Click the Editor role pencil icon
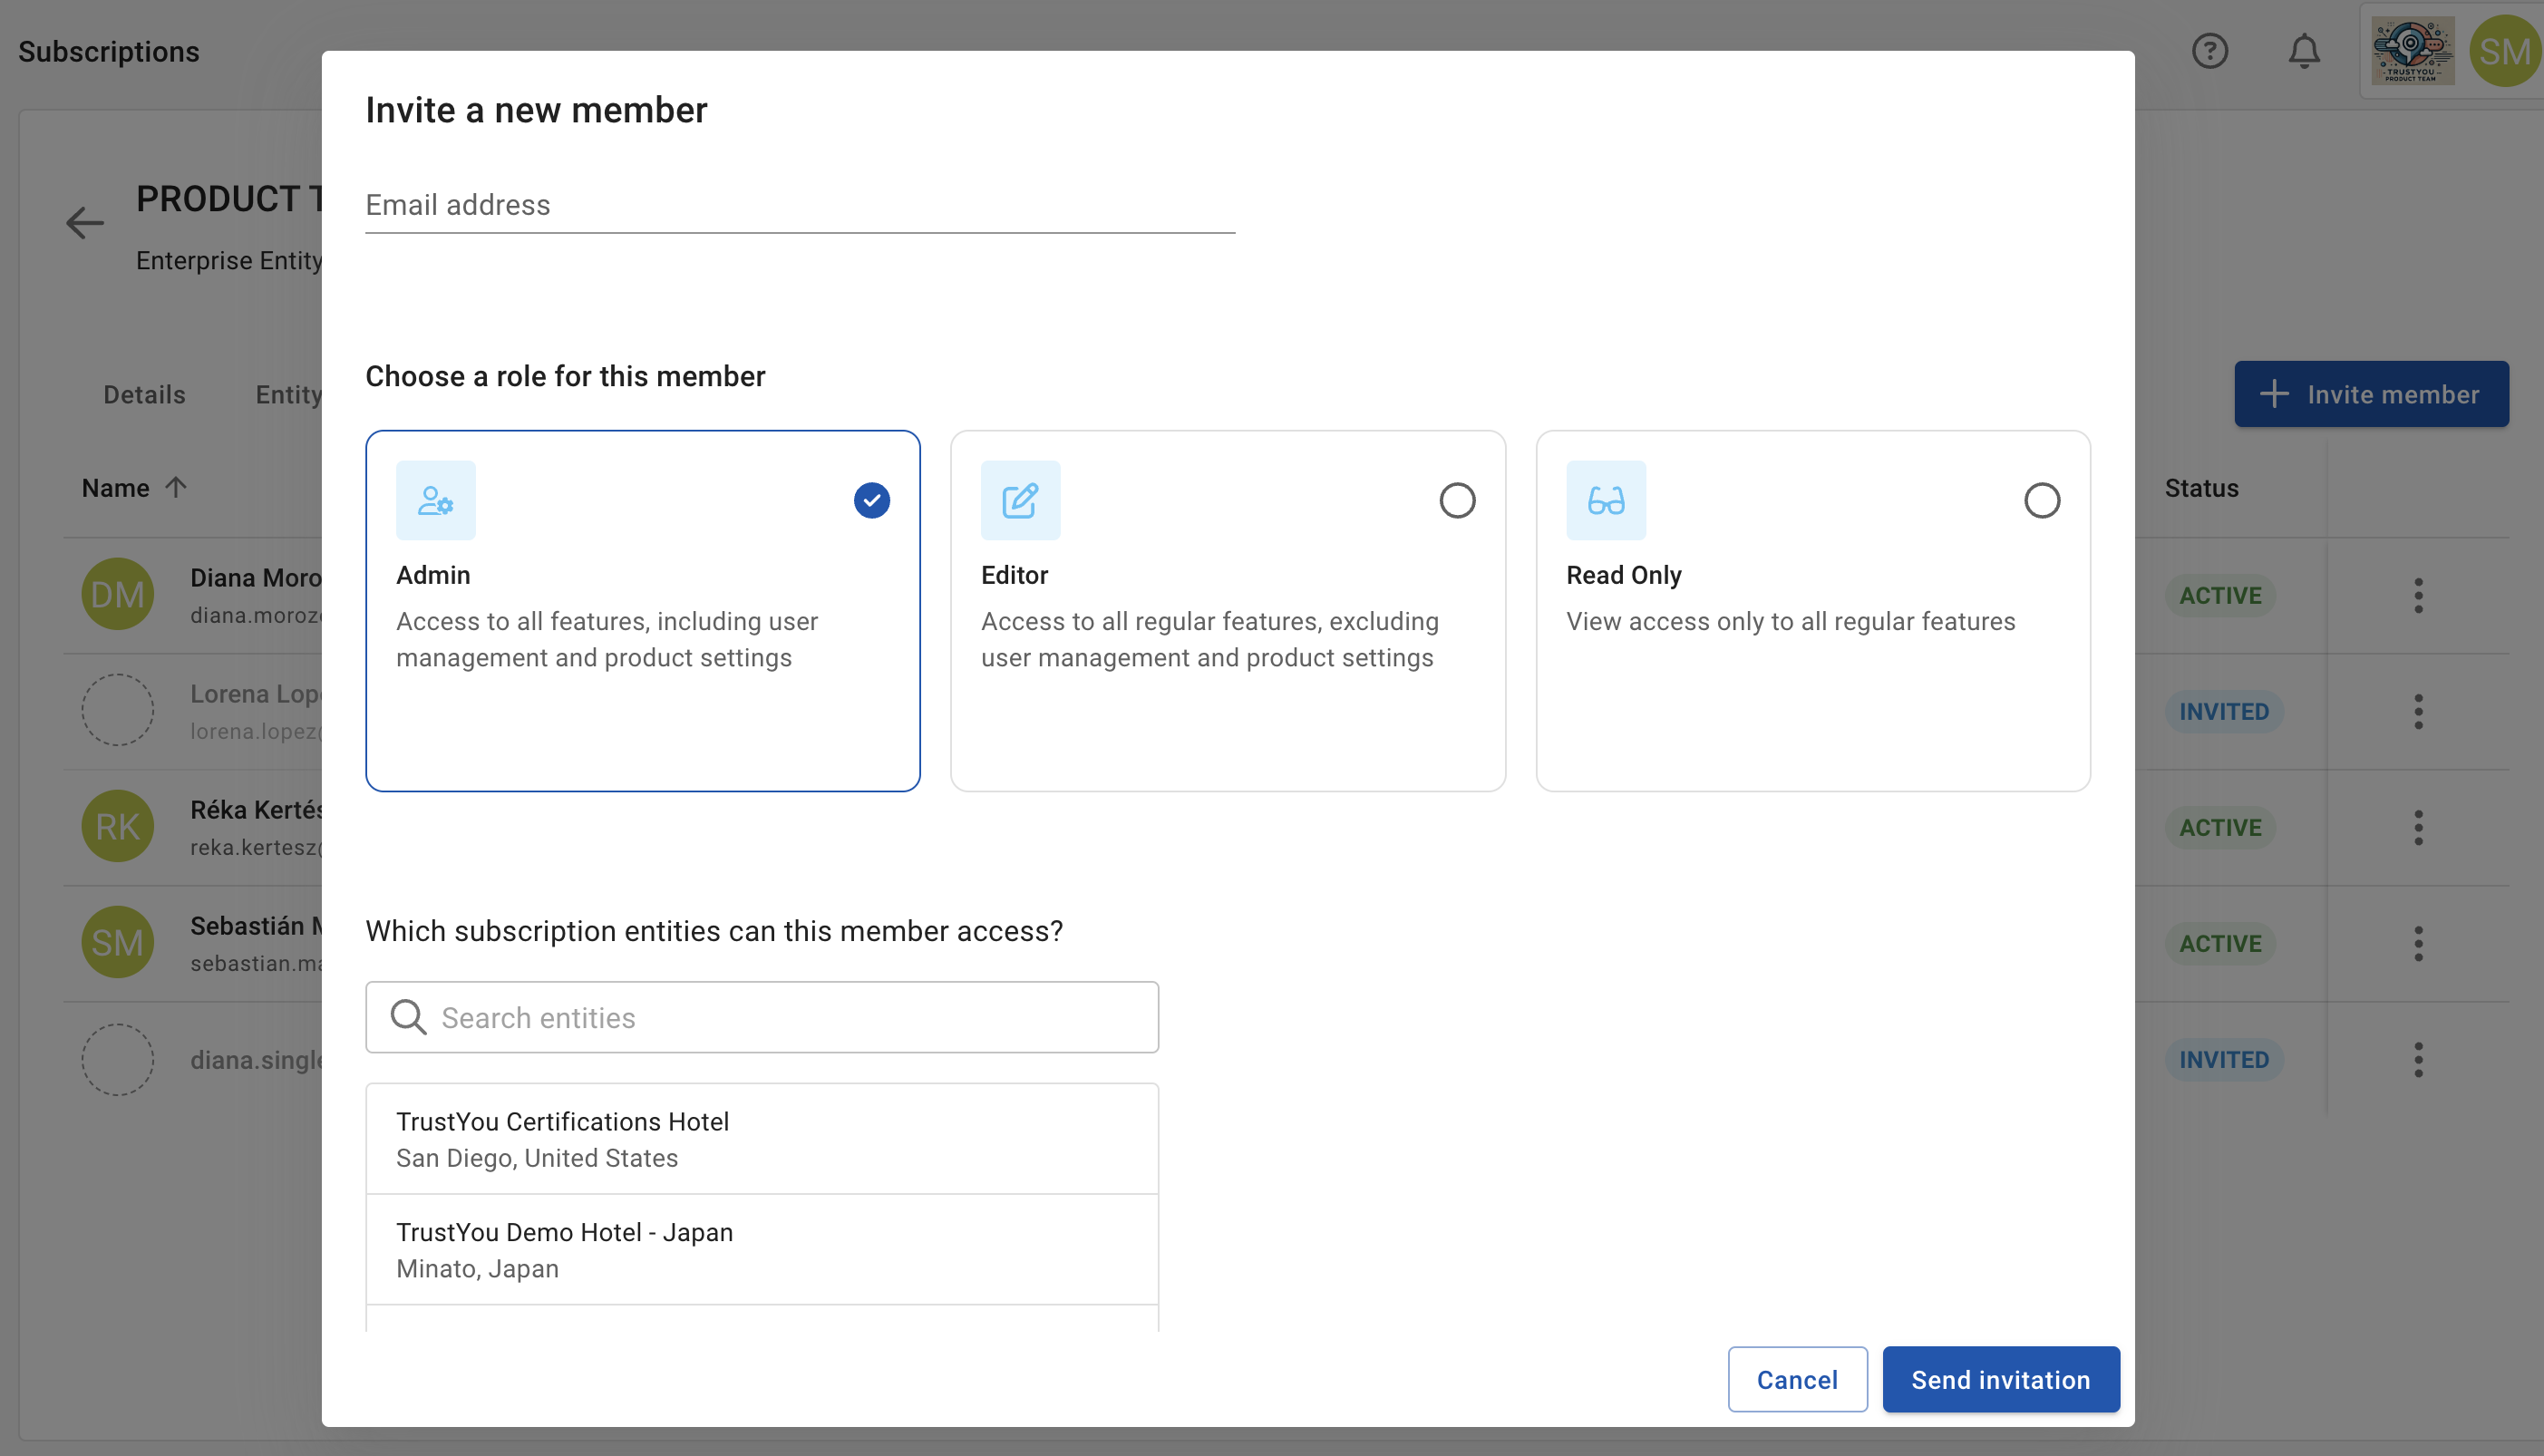 click(x=1020, y=500)
